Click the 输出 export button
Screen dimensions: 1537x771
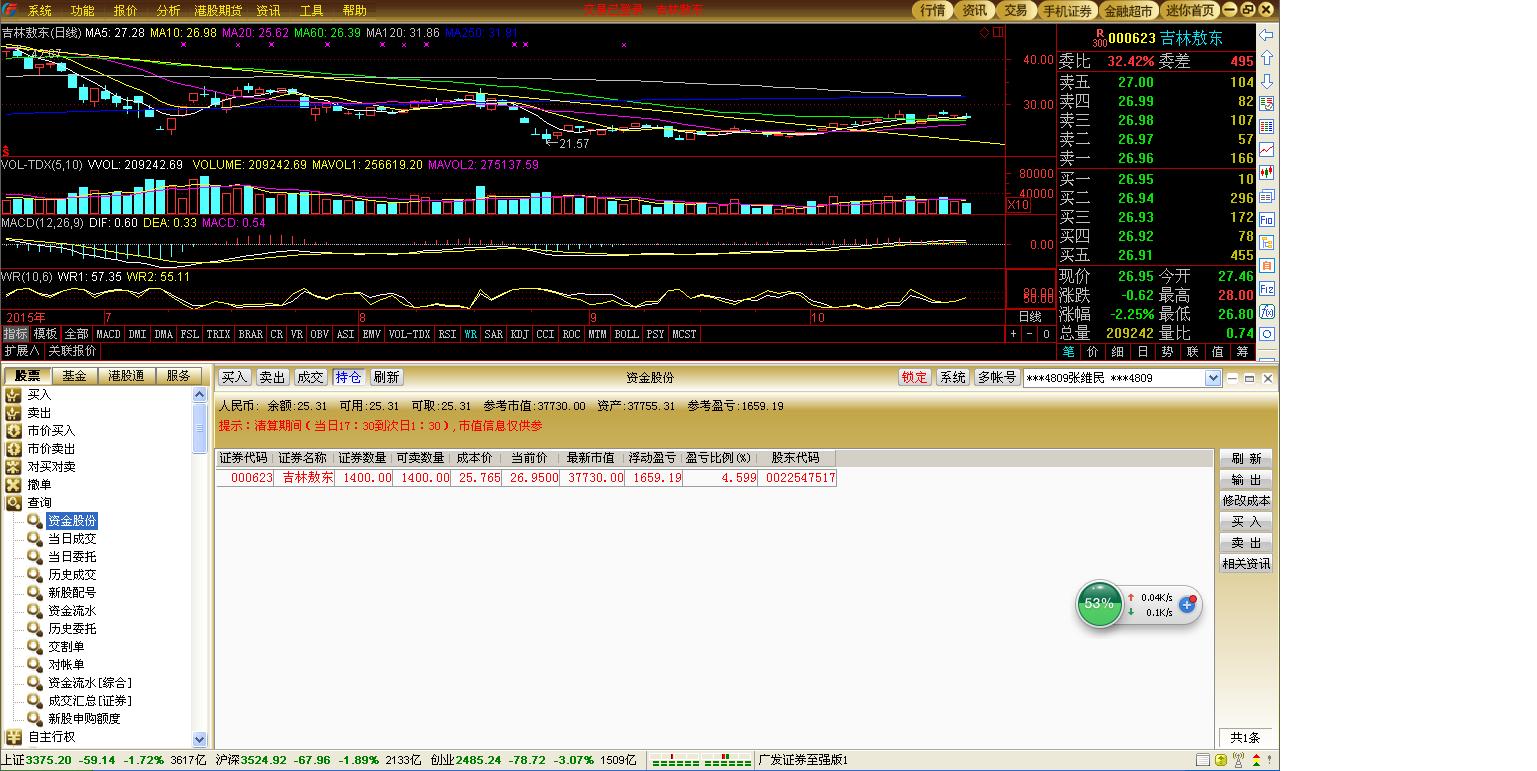point(1246,479)
